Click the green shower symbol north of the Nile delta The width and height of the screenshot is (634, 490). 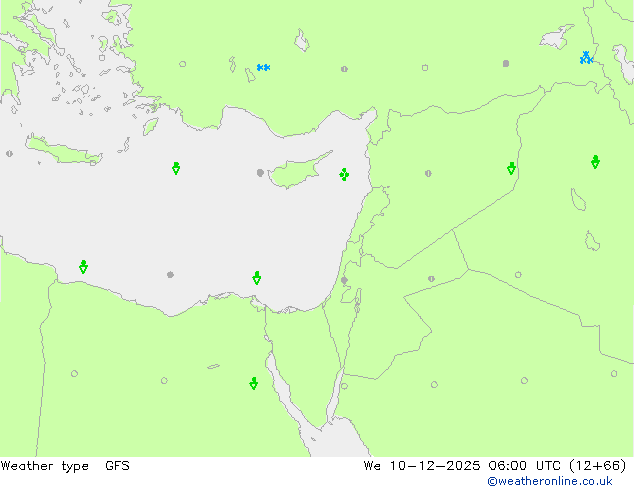[x=256, y=277]
